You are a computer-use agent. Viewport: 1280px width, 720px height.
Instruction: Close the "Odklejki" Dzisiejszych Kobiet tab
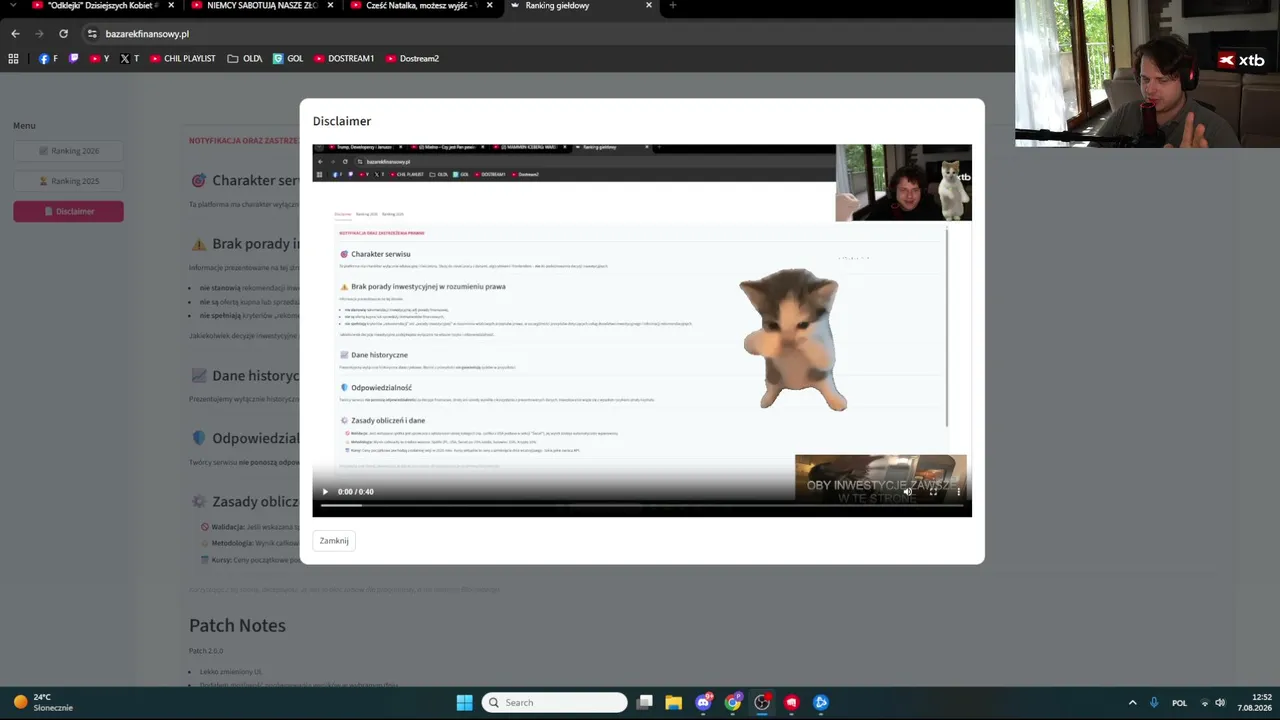(x=171, y=5)
